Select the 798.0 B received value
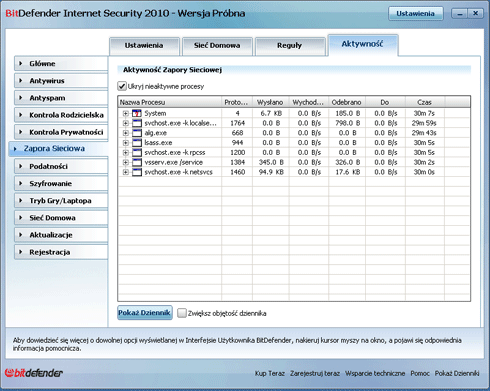This screenshot has width=490, height=391. [348, 123]
